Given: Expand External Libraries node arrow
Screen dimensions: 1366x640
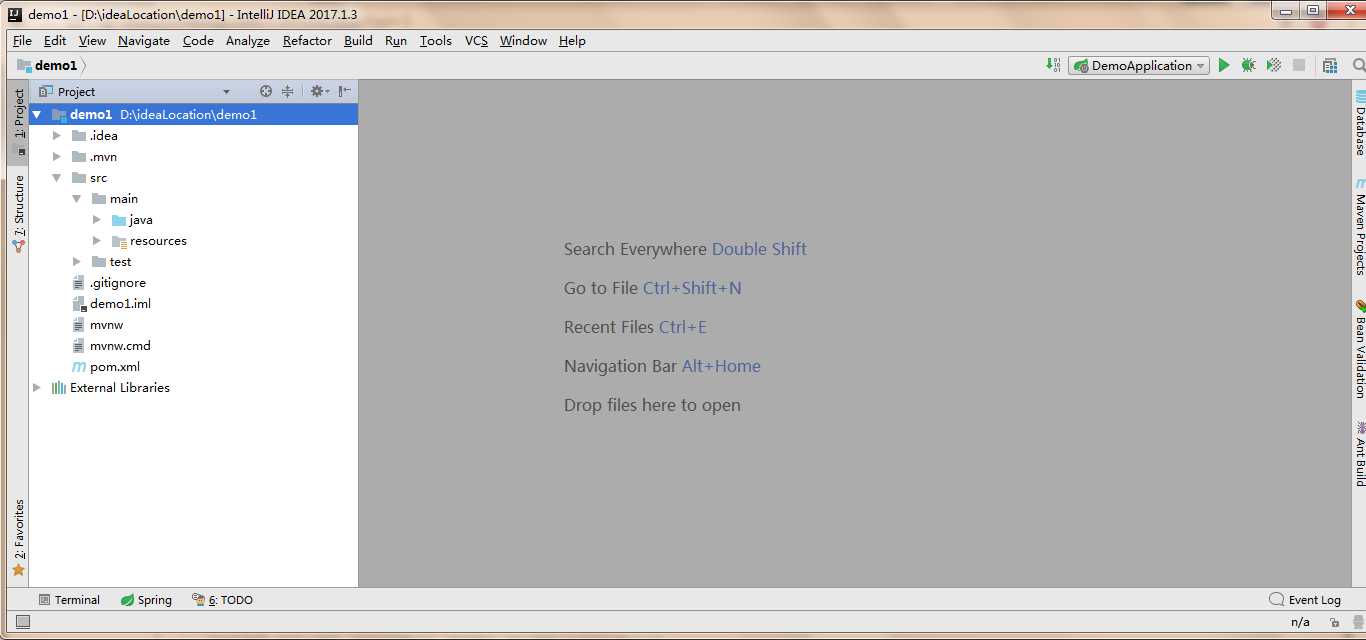Looking at the screenshot, I should 37,388.
